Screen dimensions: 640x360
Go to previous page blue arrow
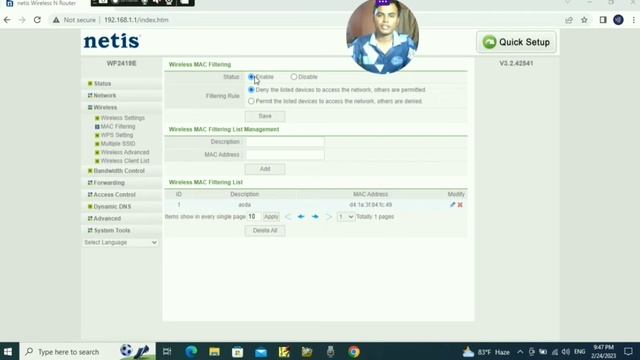(x=301, y=217)
